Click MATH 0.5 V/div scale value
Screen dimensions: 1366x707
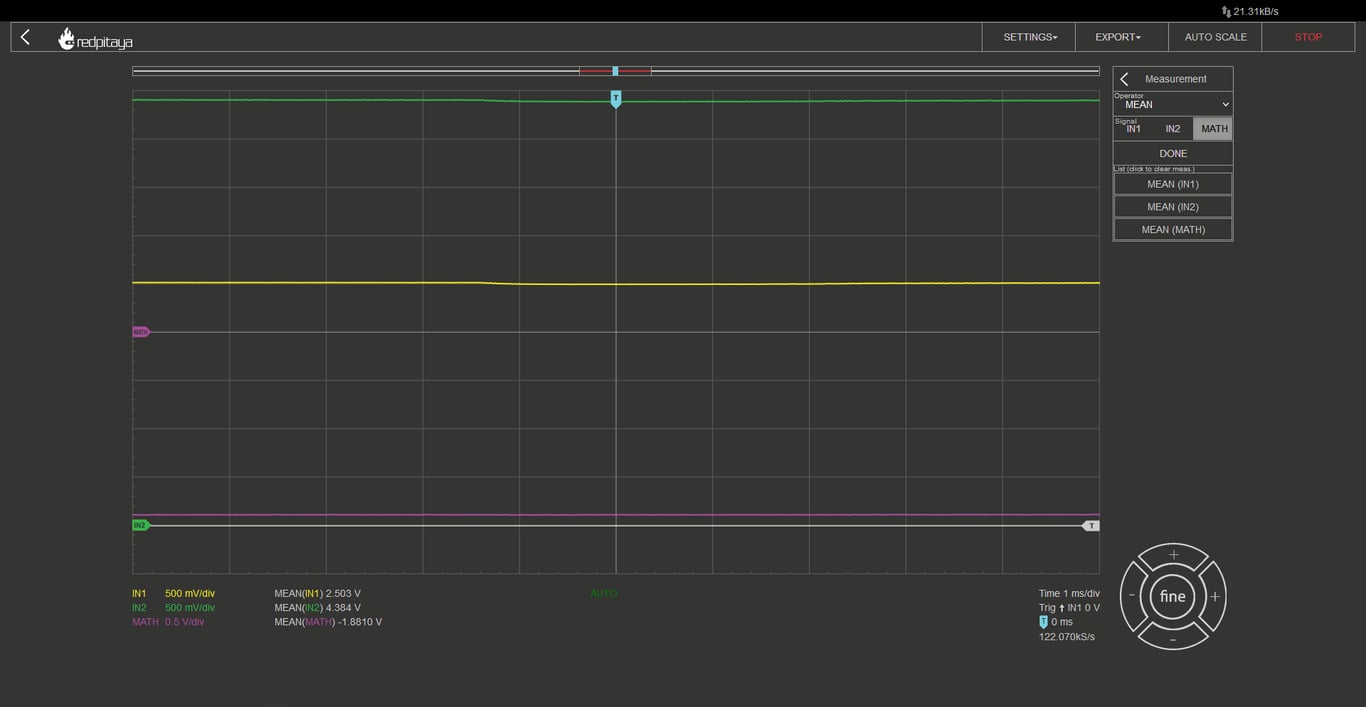pyautogui.click(x=185, y=622)
